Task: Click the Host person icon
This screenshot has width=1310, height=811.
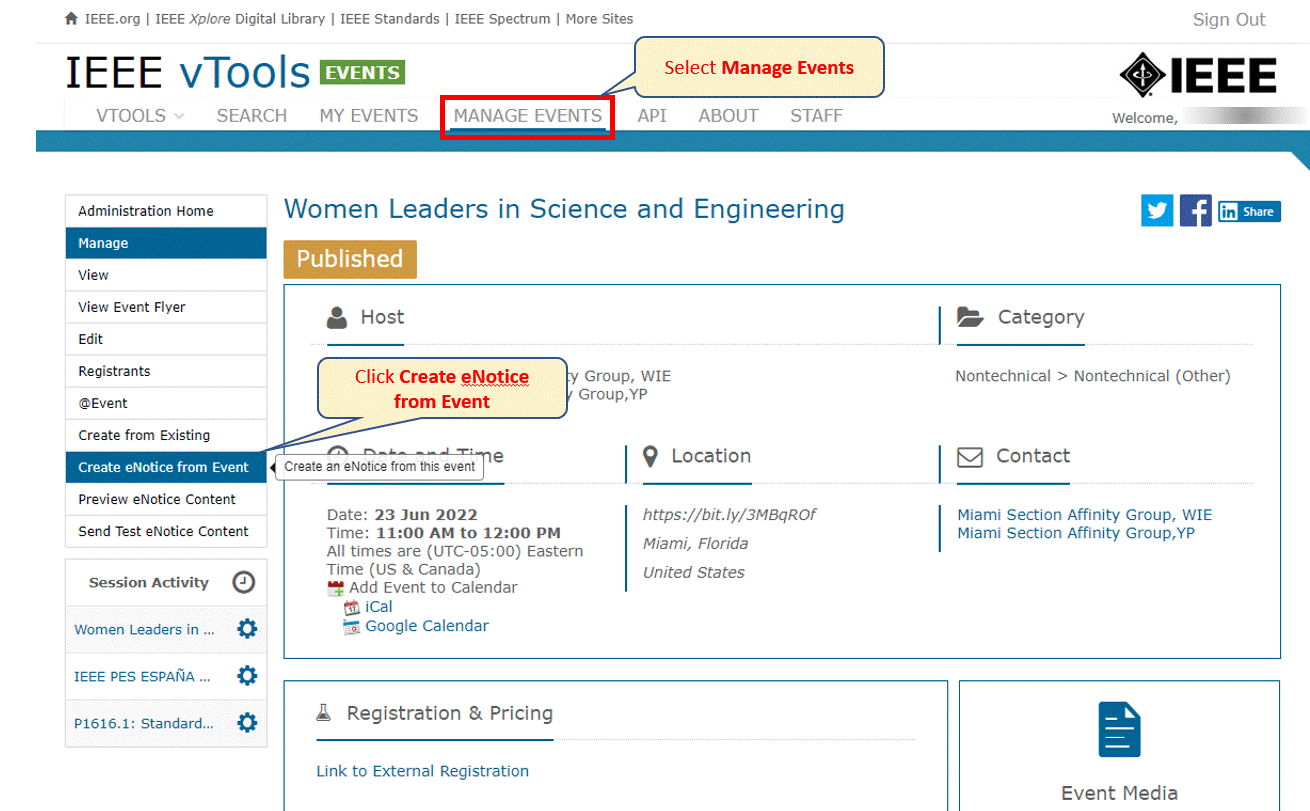Action: tap(337, 318)
